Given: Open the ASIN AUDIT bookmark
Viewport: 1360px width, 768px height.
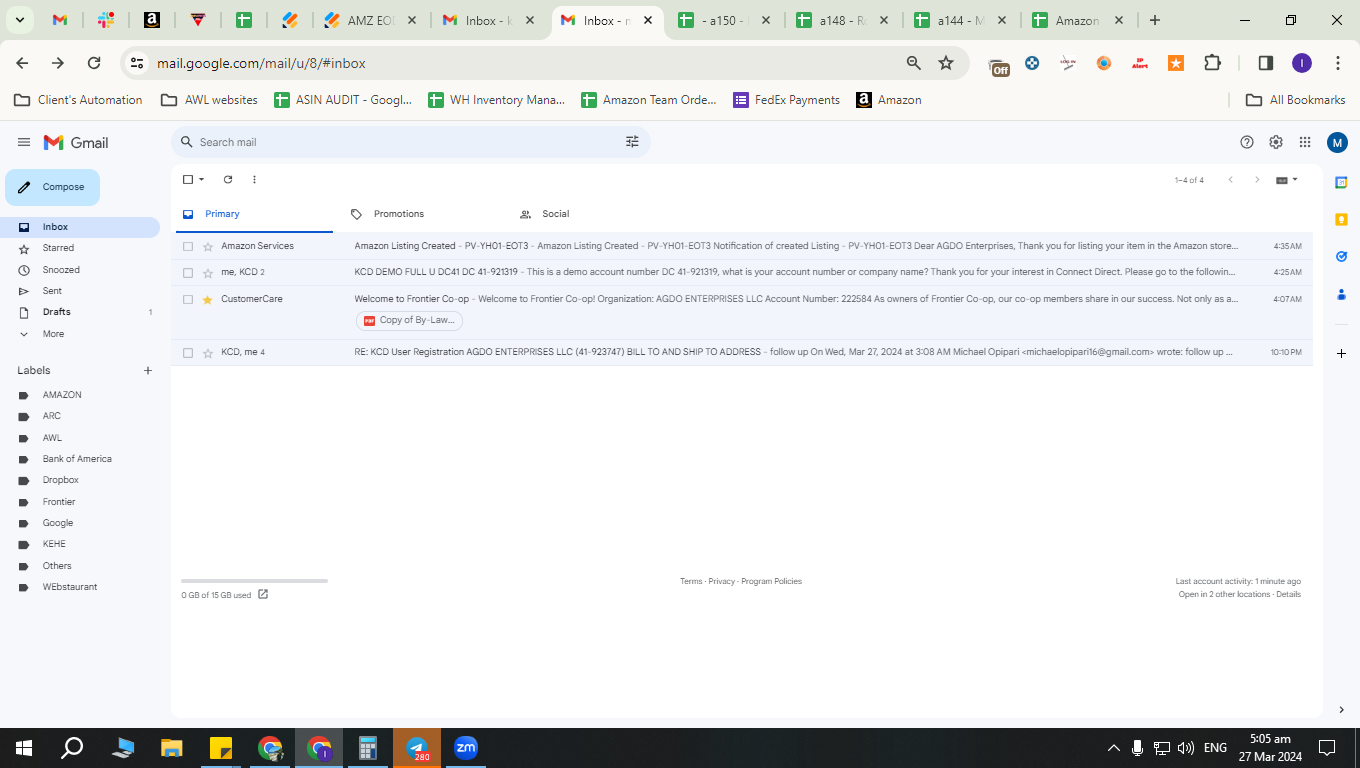Looking at the screenshot, I should point(343,100).
